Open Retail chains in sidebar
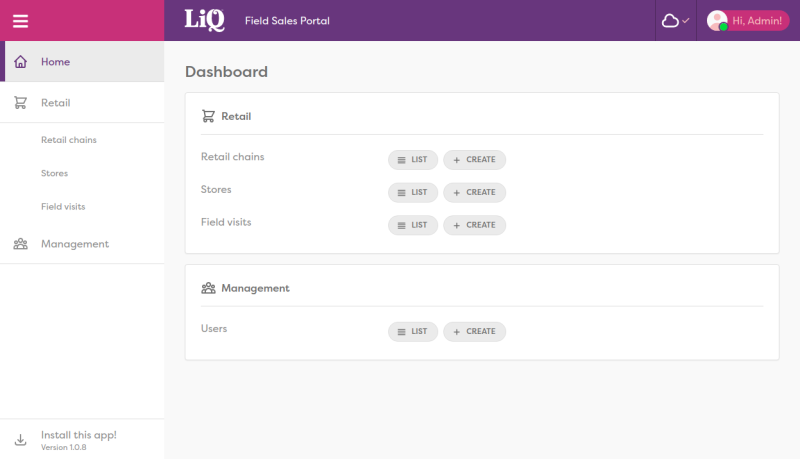Image resolution: width=800 pixels, height=459 pixels. (68, 140)
